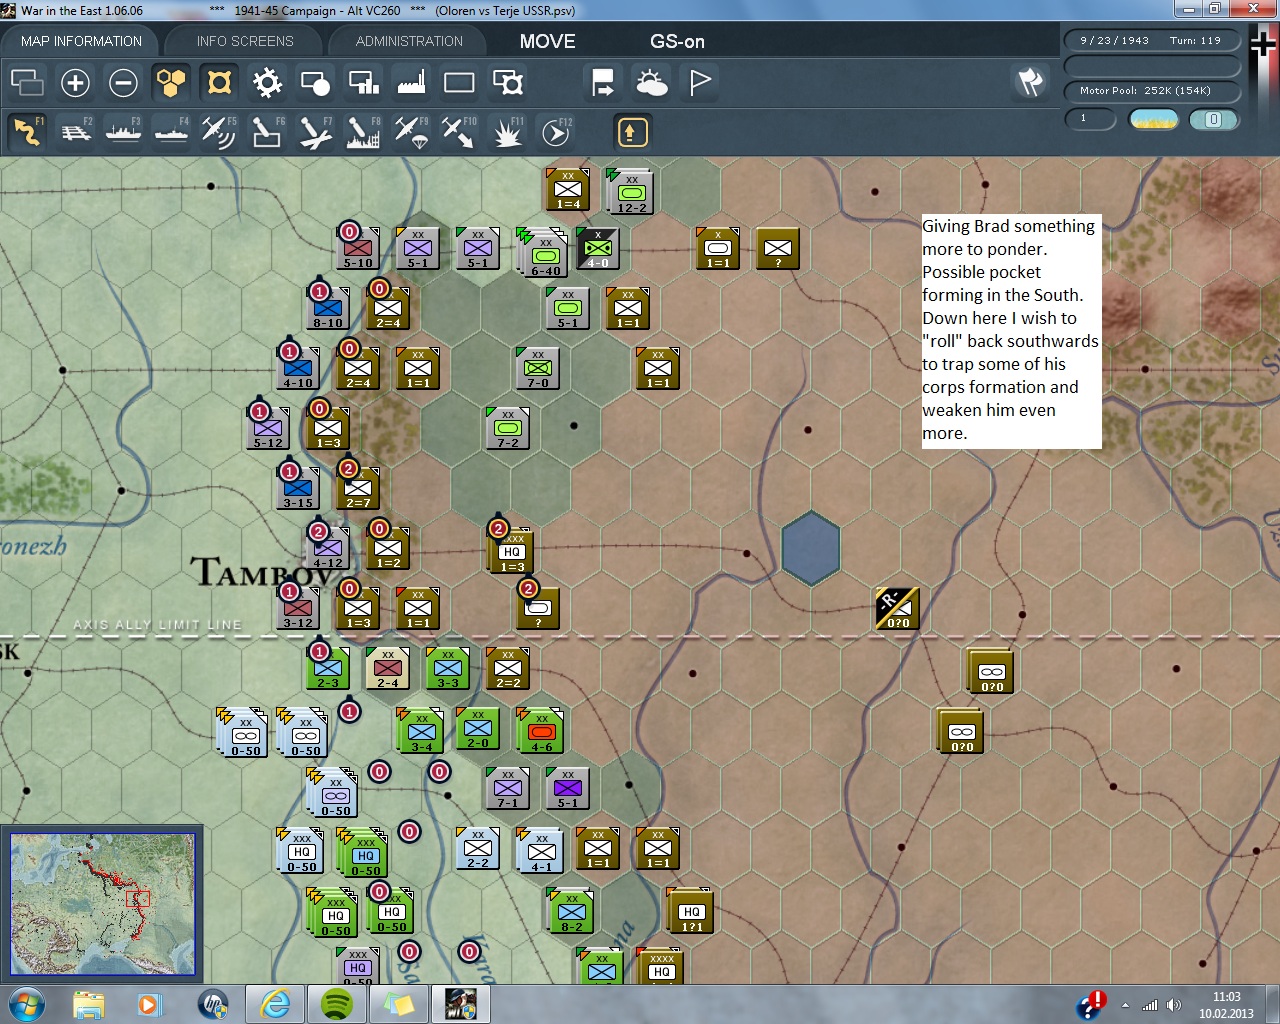
Task: Select the 5-12 purple unit counter
Action: tap(267, 428)
